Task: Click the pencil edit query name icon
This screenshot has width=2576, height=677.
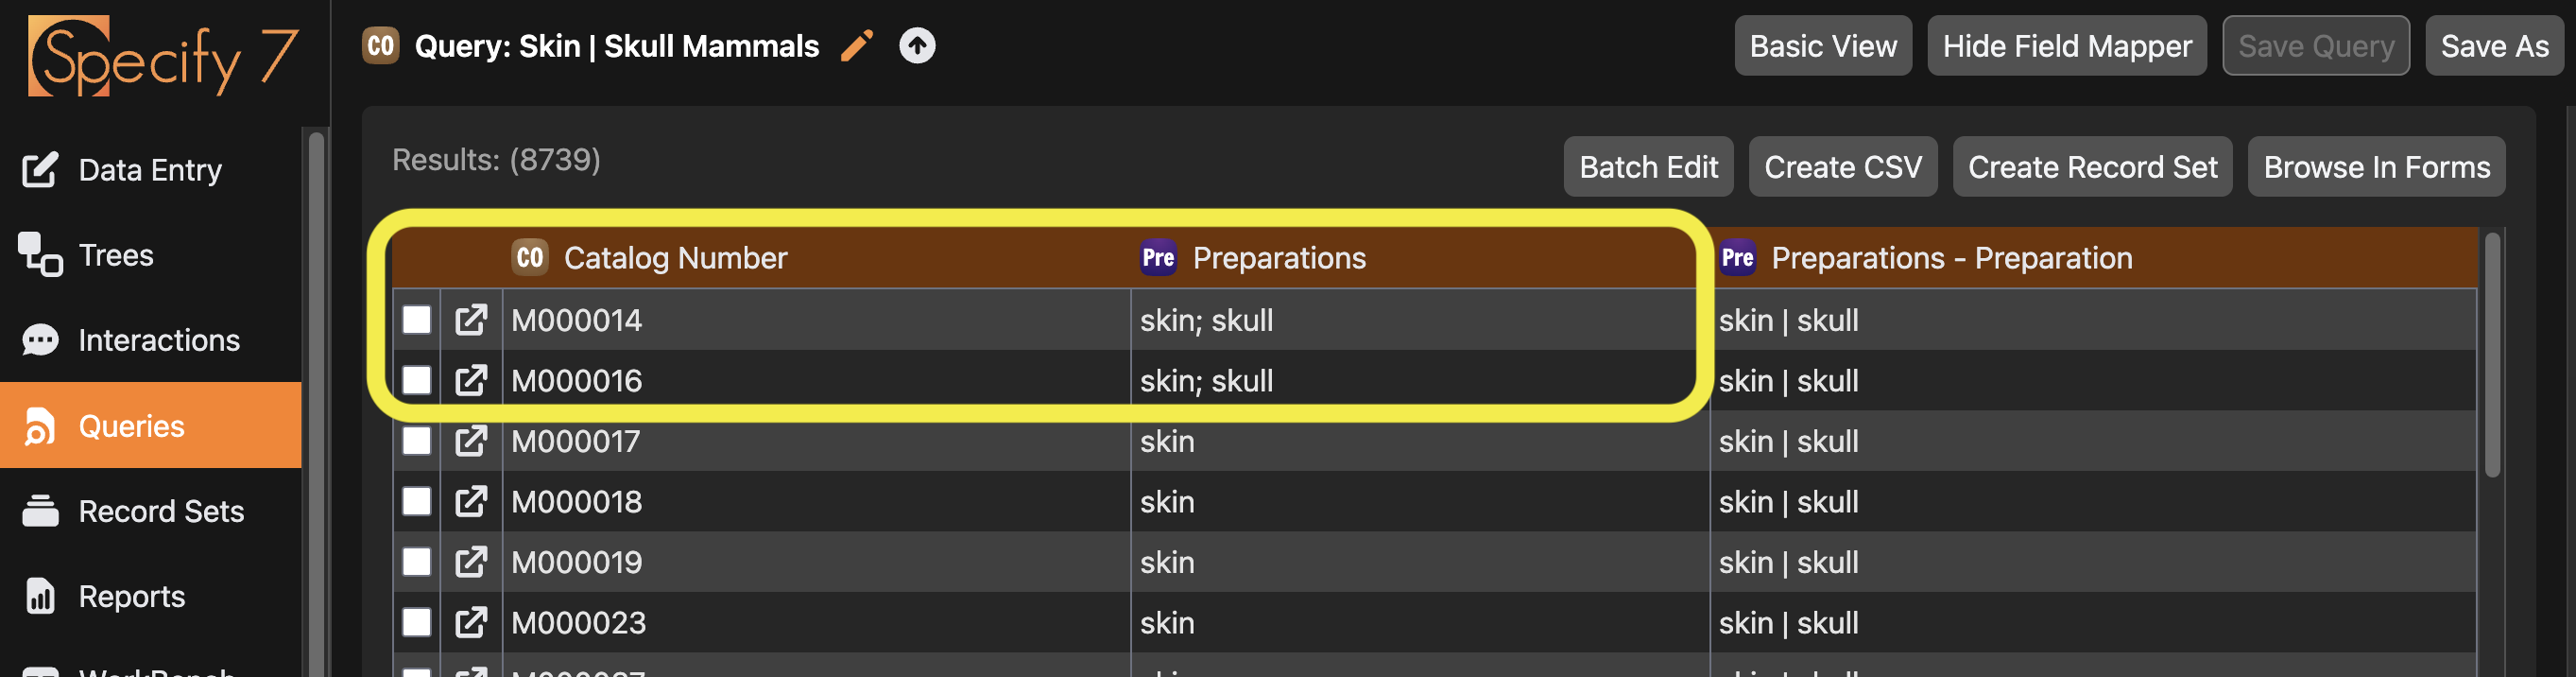Action: click(x=857, y=46)
